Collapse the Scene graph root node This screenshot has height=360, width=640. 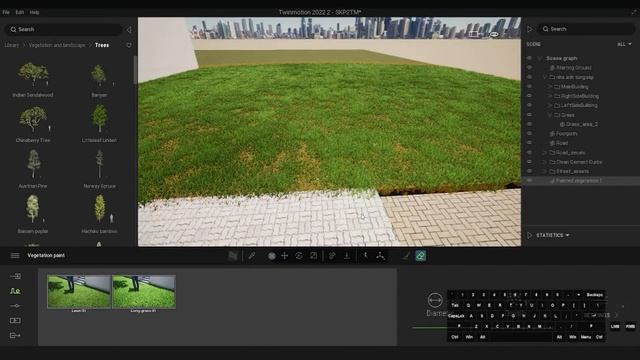540,58
